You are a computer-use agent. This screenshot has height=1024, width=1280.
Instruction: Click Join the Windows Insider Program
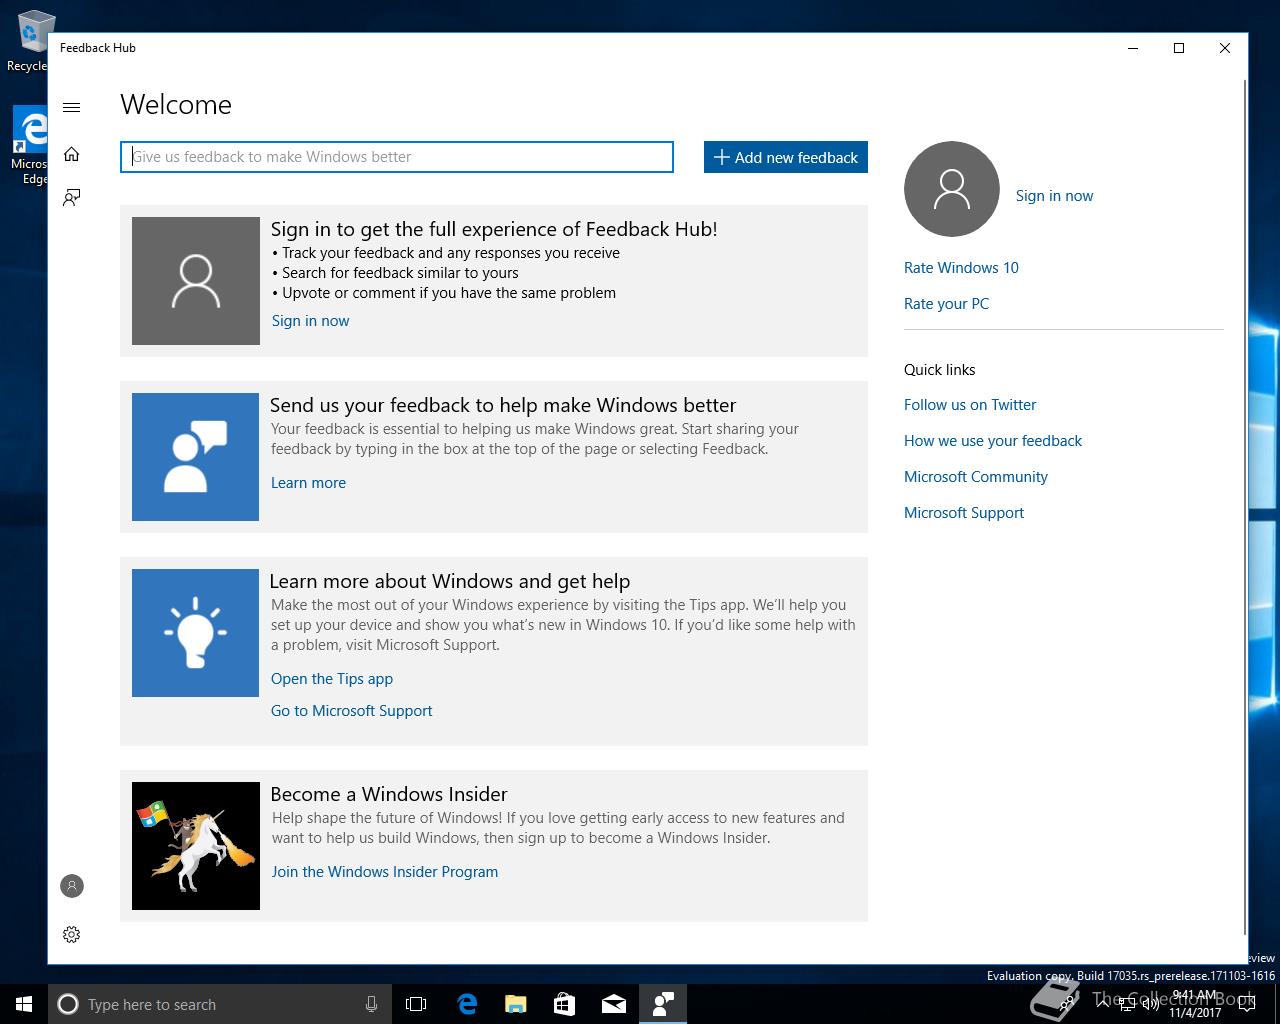click(385, 872)
